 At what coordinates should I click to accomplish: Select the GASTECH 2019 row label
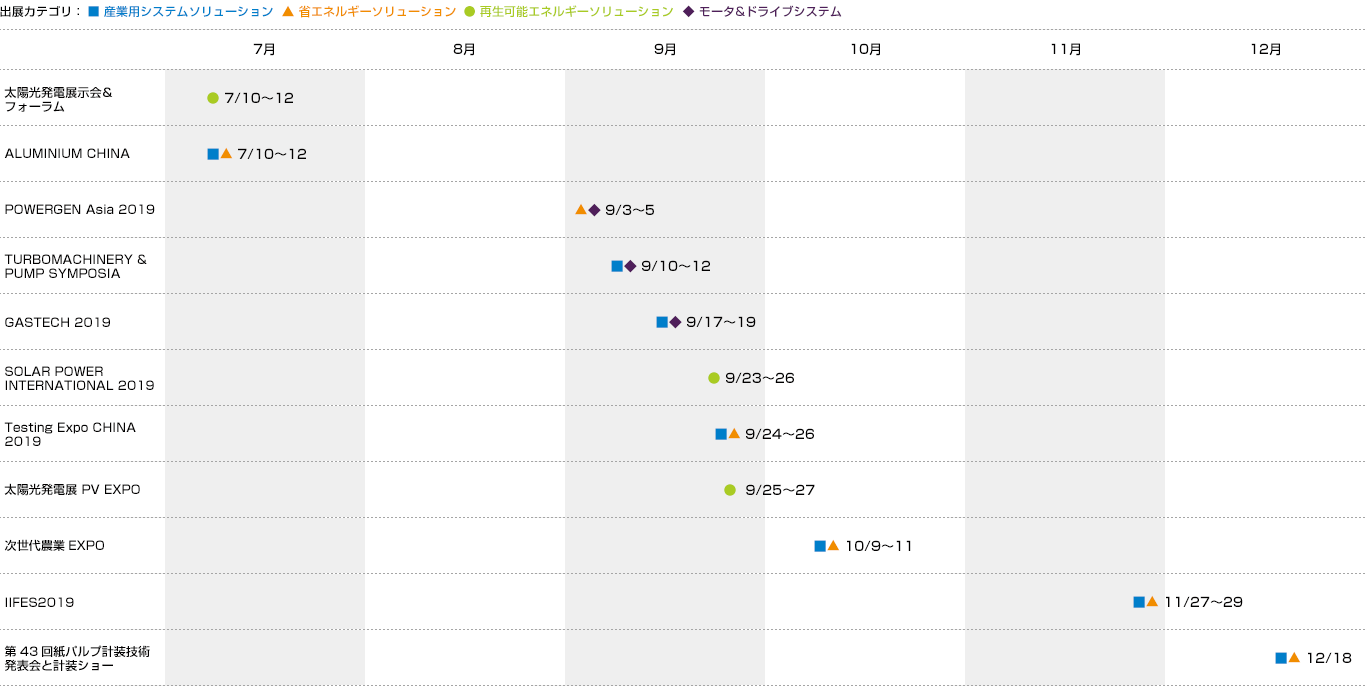click(x=58, y=322)
